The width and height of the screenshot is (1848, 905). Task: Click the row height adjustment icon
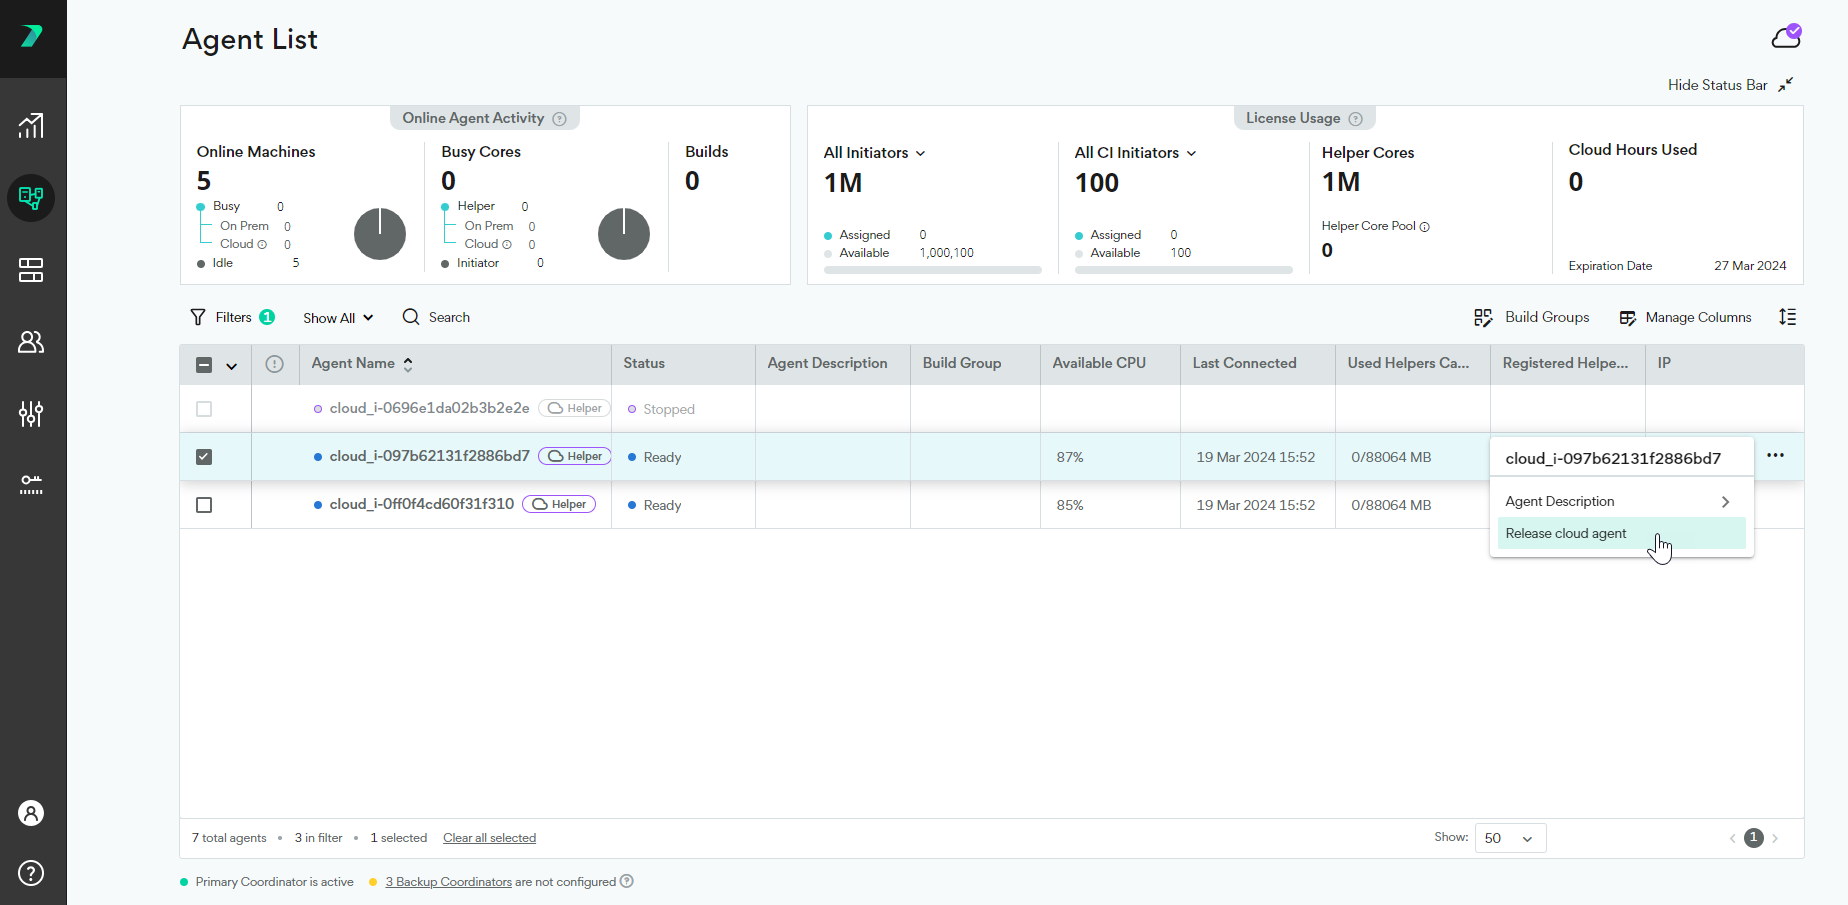click(1787, 317)
